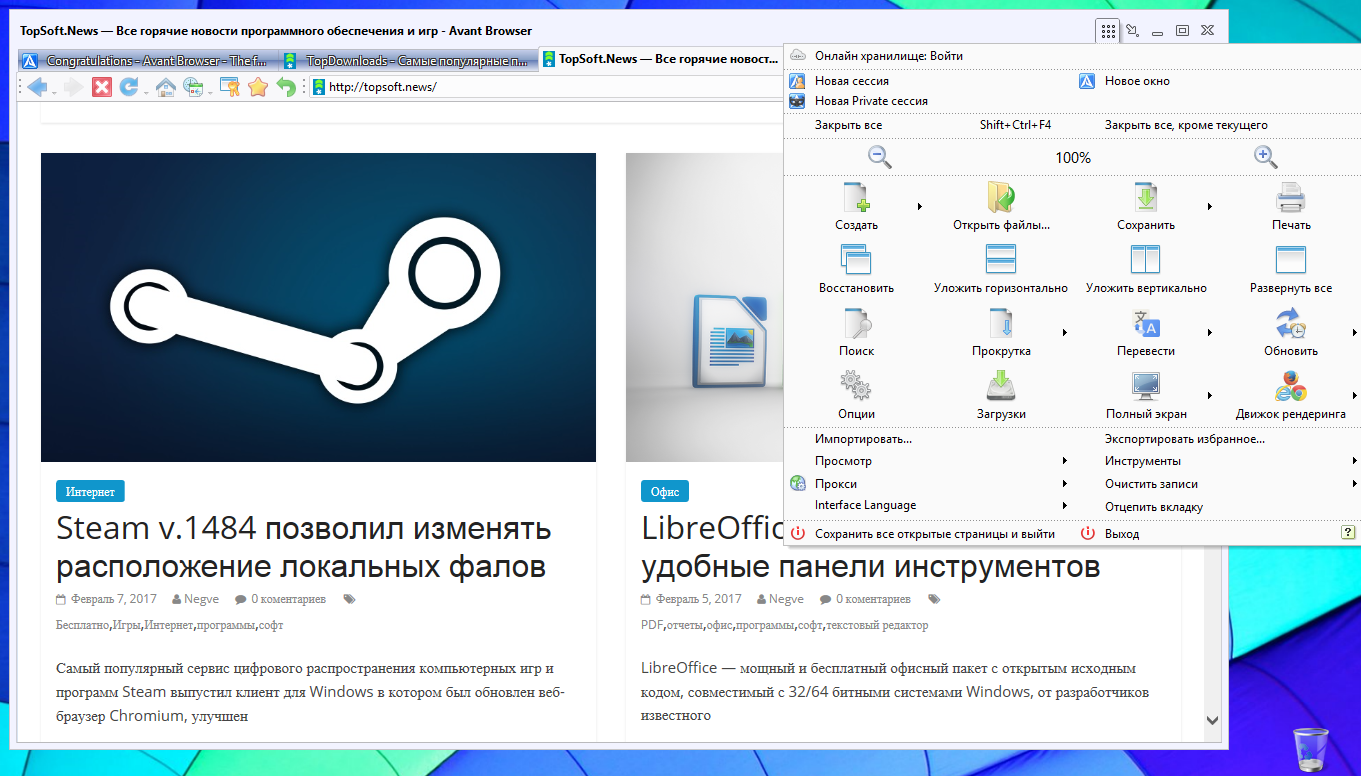Expand the Прокси submenu

point(1065,483)
